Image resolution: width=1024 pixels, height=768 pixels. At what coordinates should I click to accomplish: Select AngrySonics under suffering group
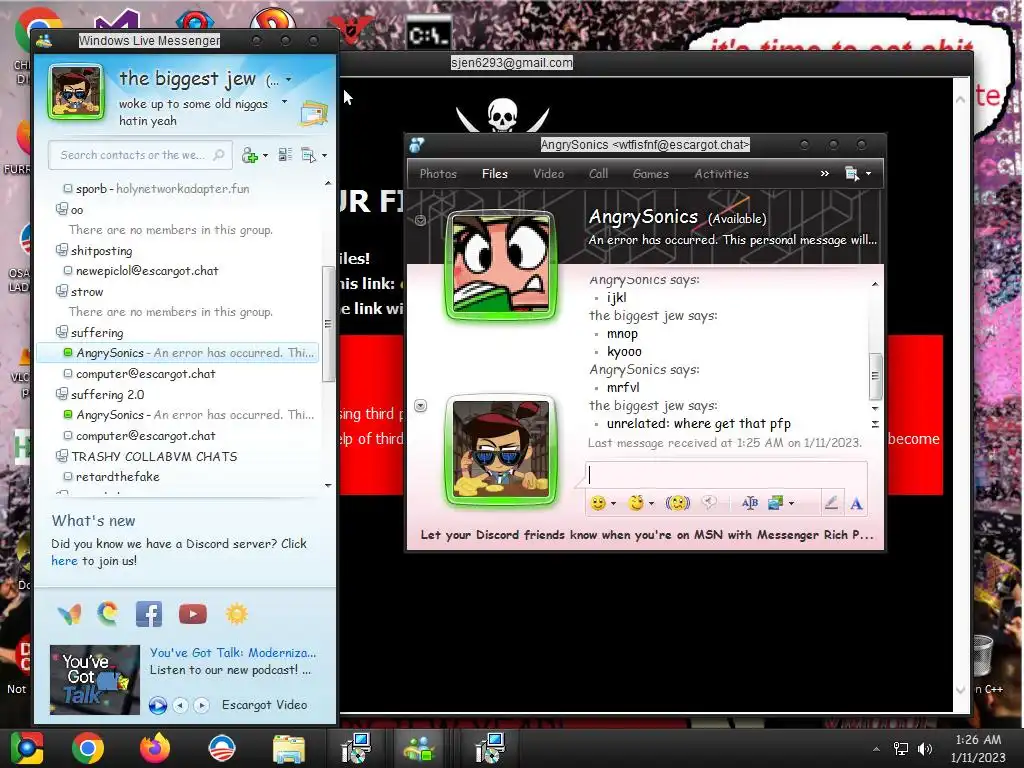pyautogui.click(x=178, y=353)
